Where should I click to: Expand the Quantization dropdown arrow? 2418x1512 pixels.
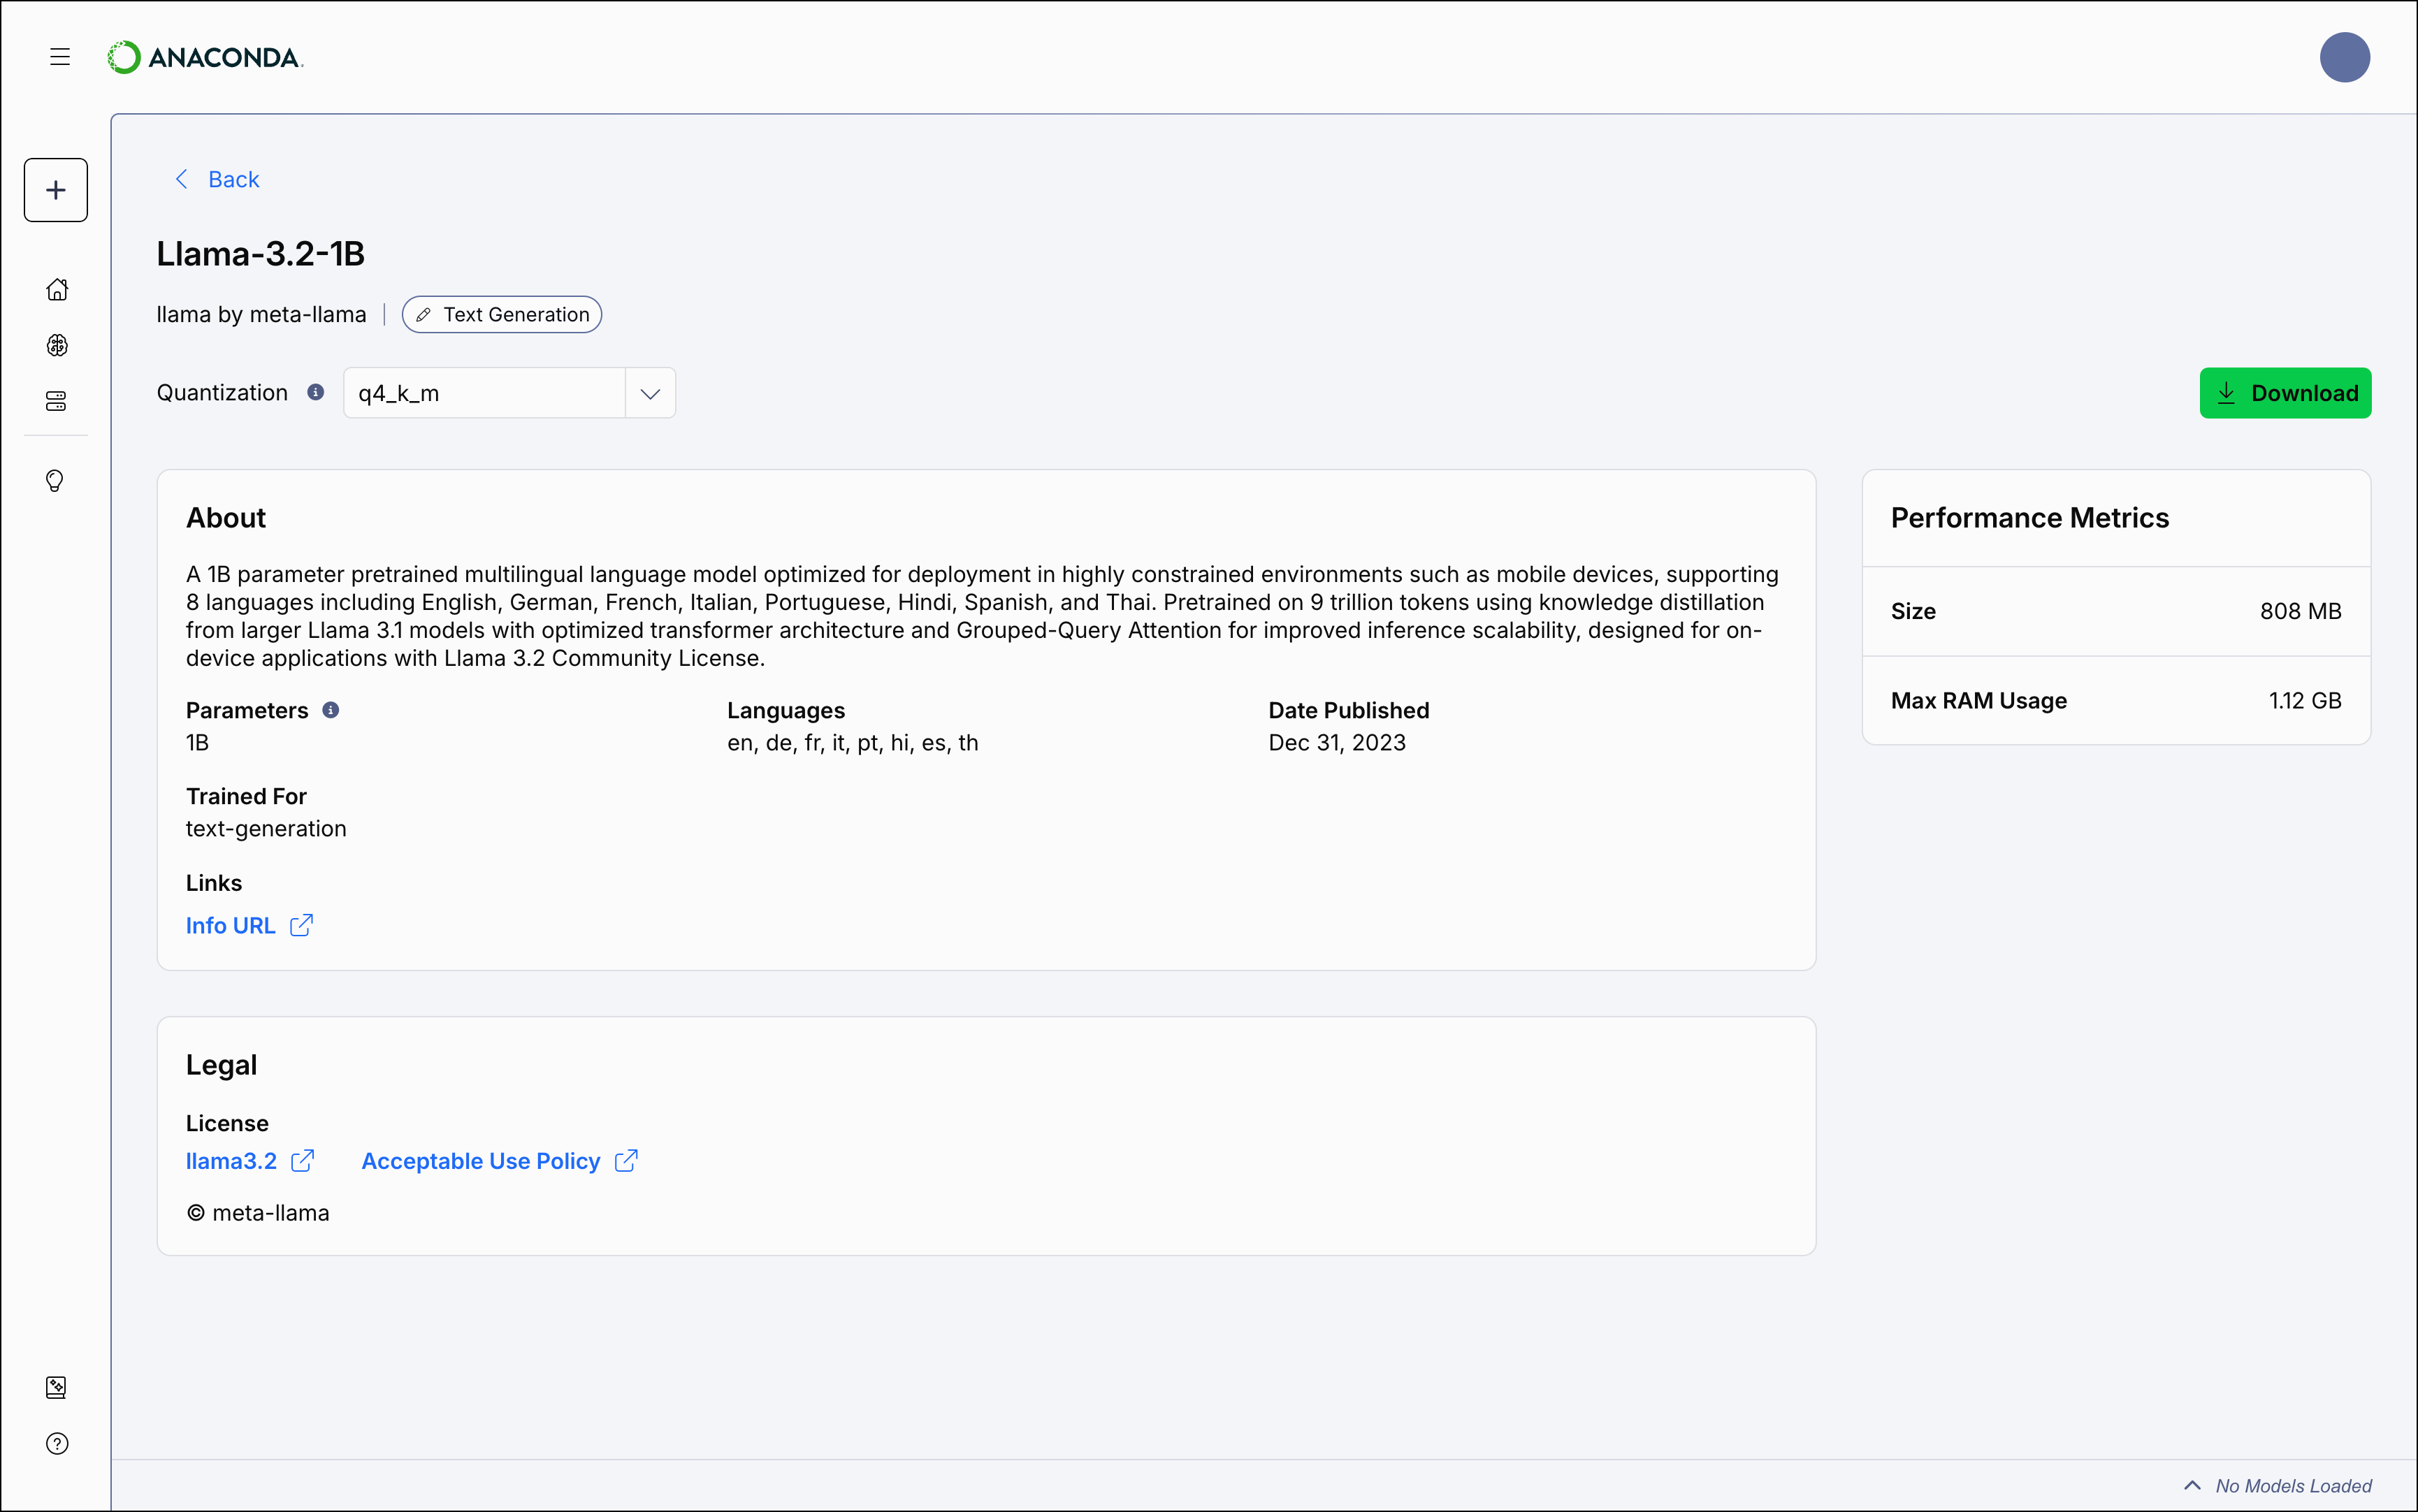[650, 393]
